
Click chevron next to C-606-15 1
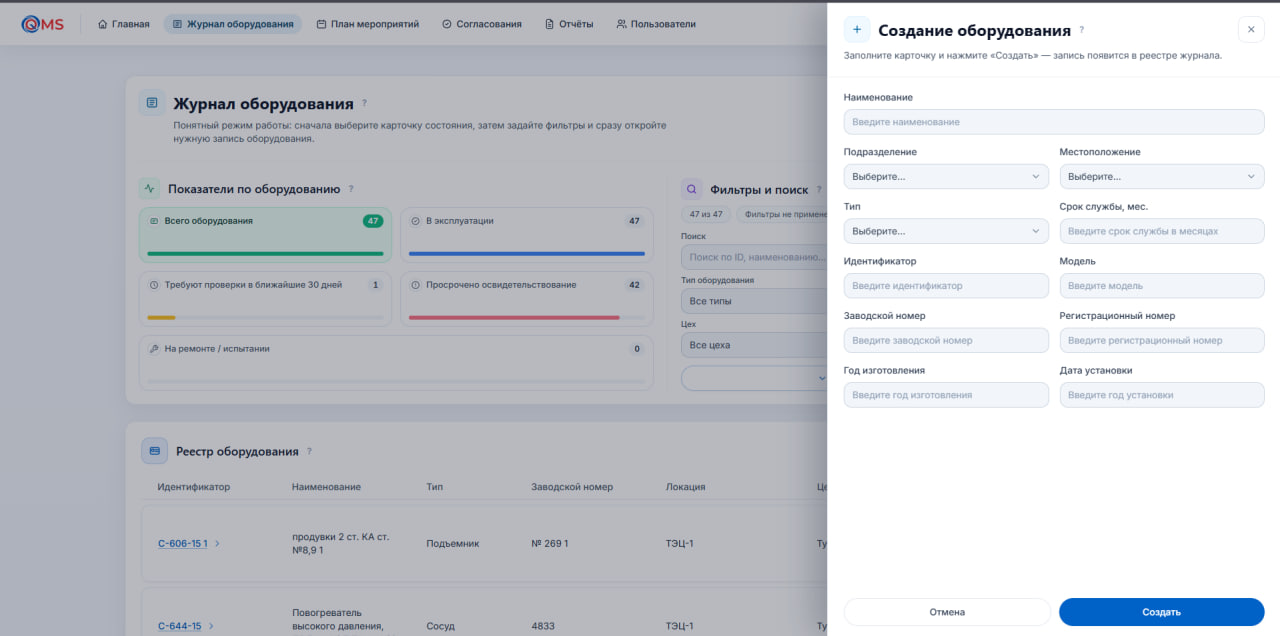click(x=217, y=544)
